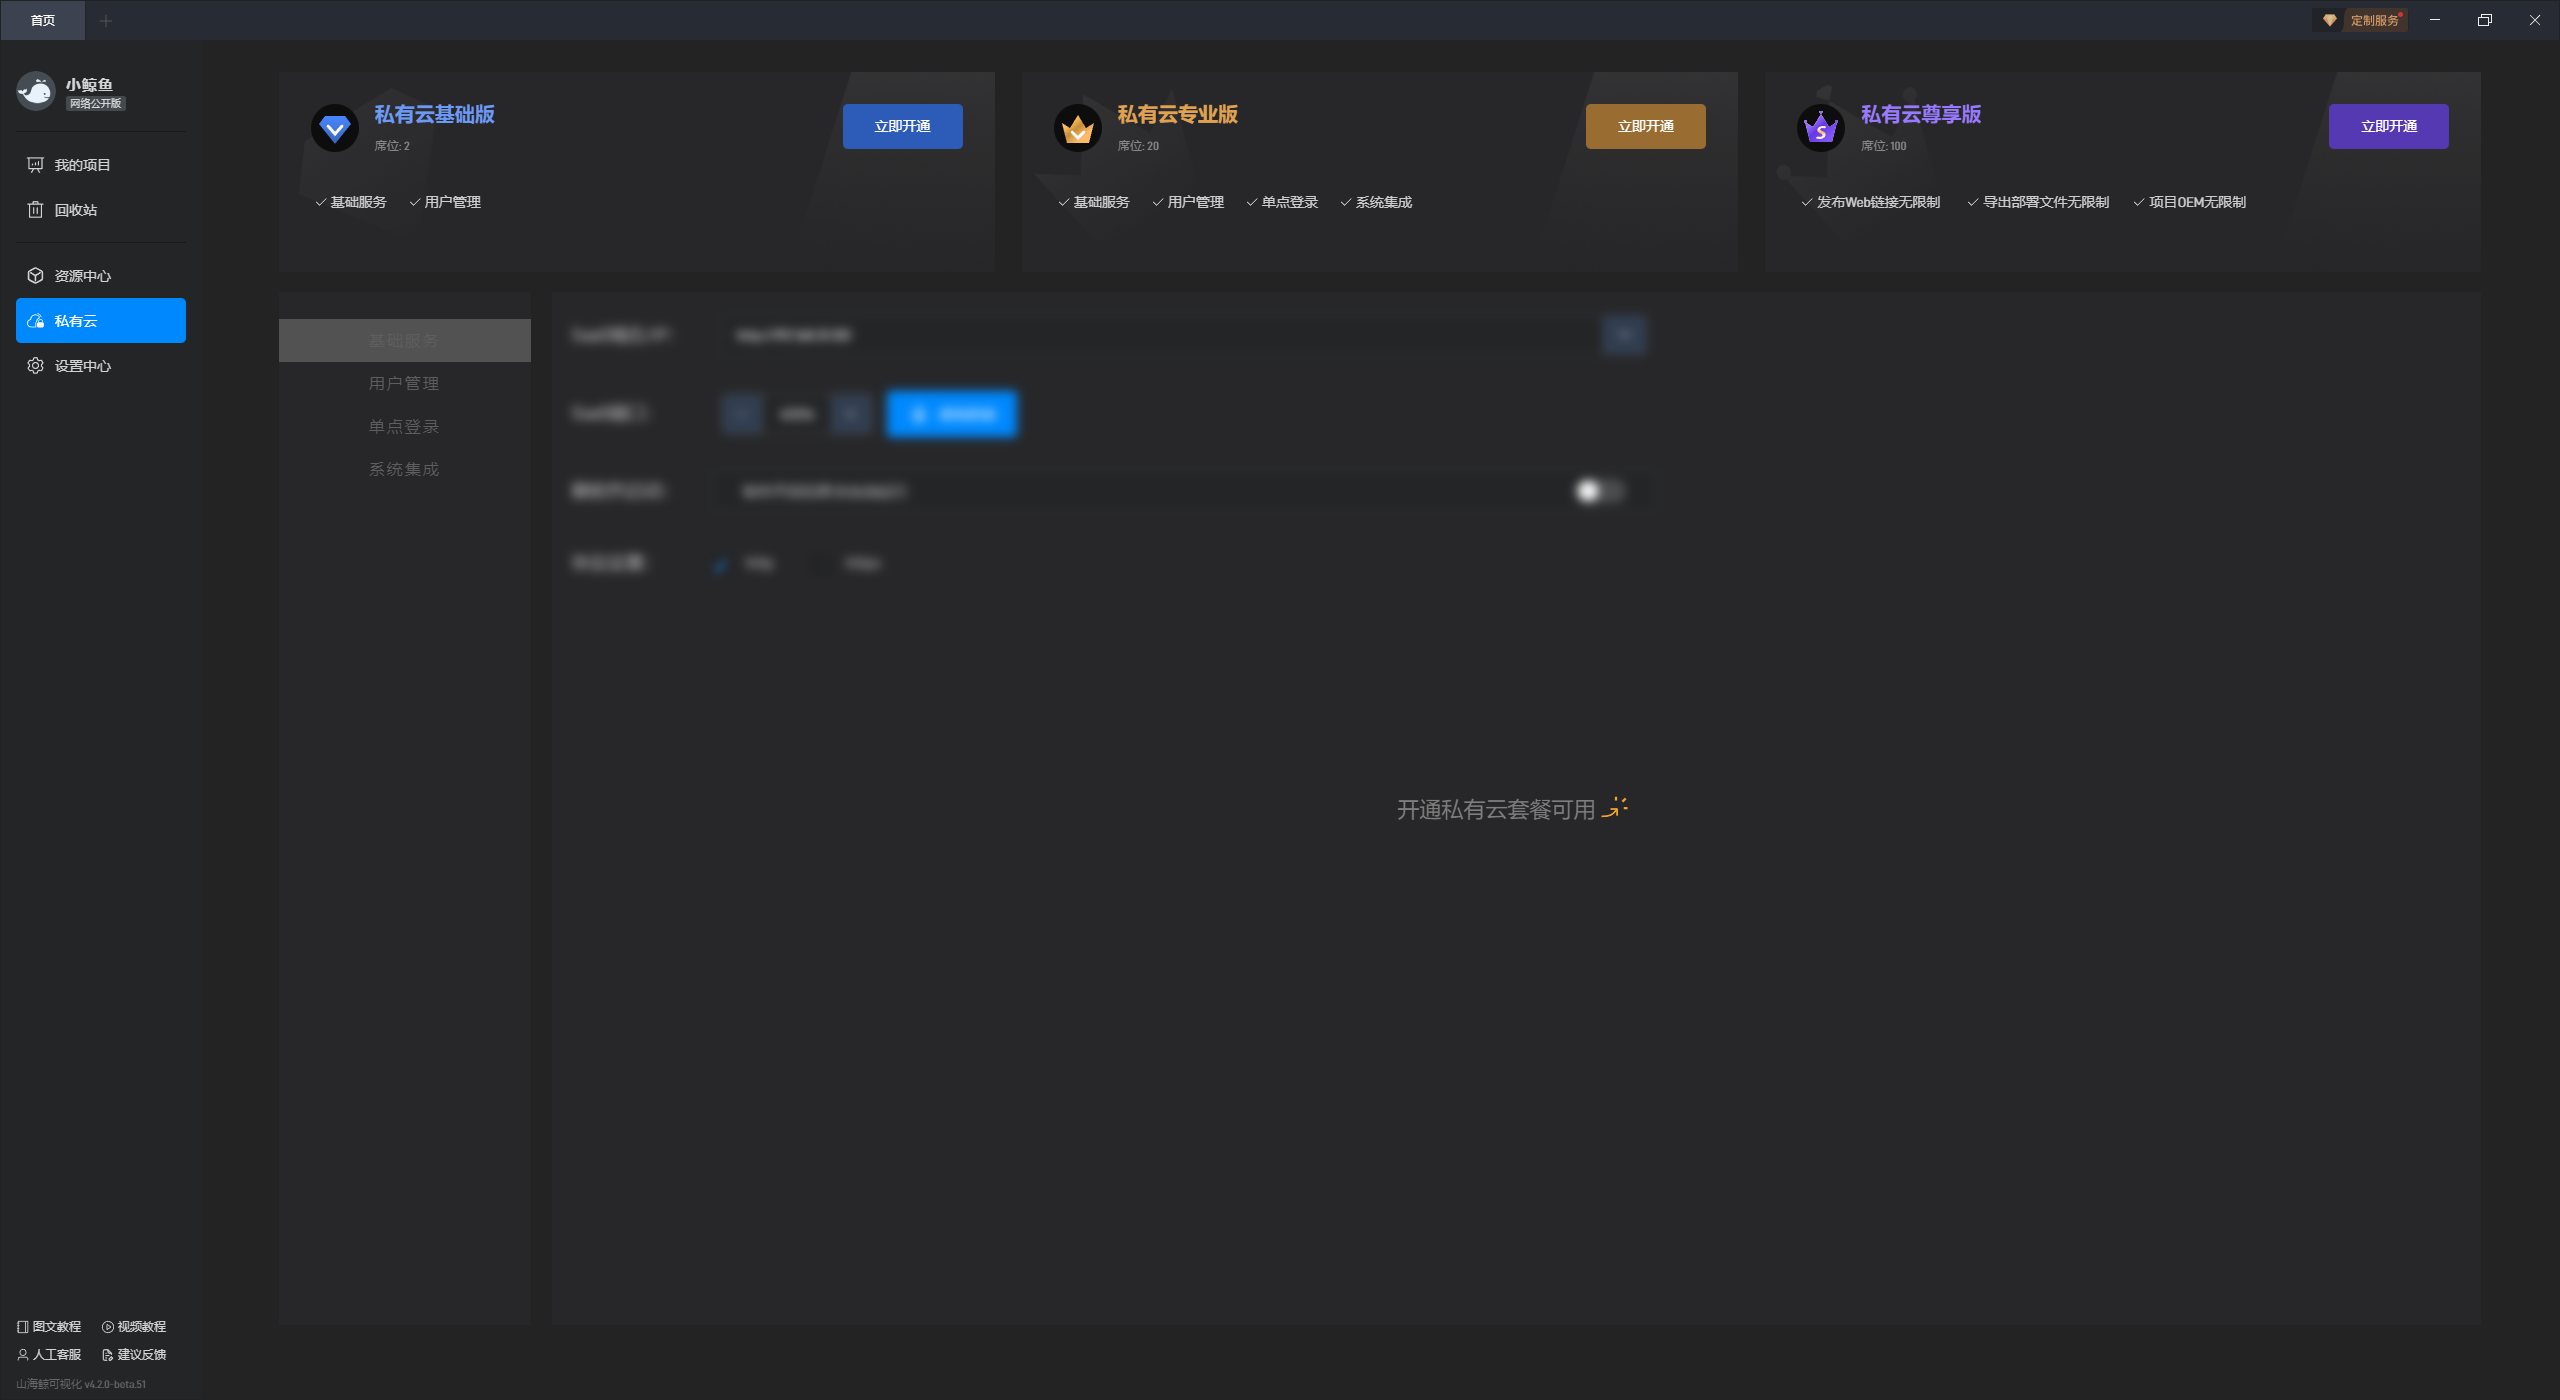Open 资源中心 cube icon in sidebar
Screen dimensions: 2560x1400
pos(36,276)
